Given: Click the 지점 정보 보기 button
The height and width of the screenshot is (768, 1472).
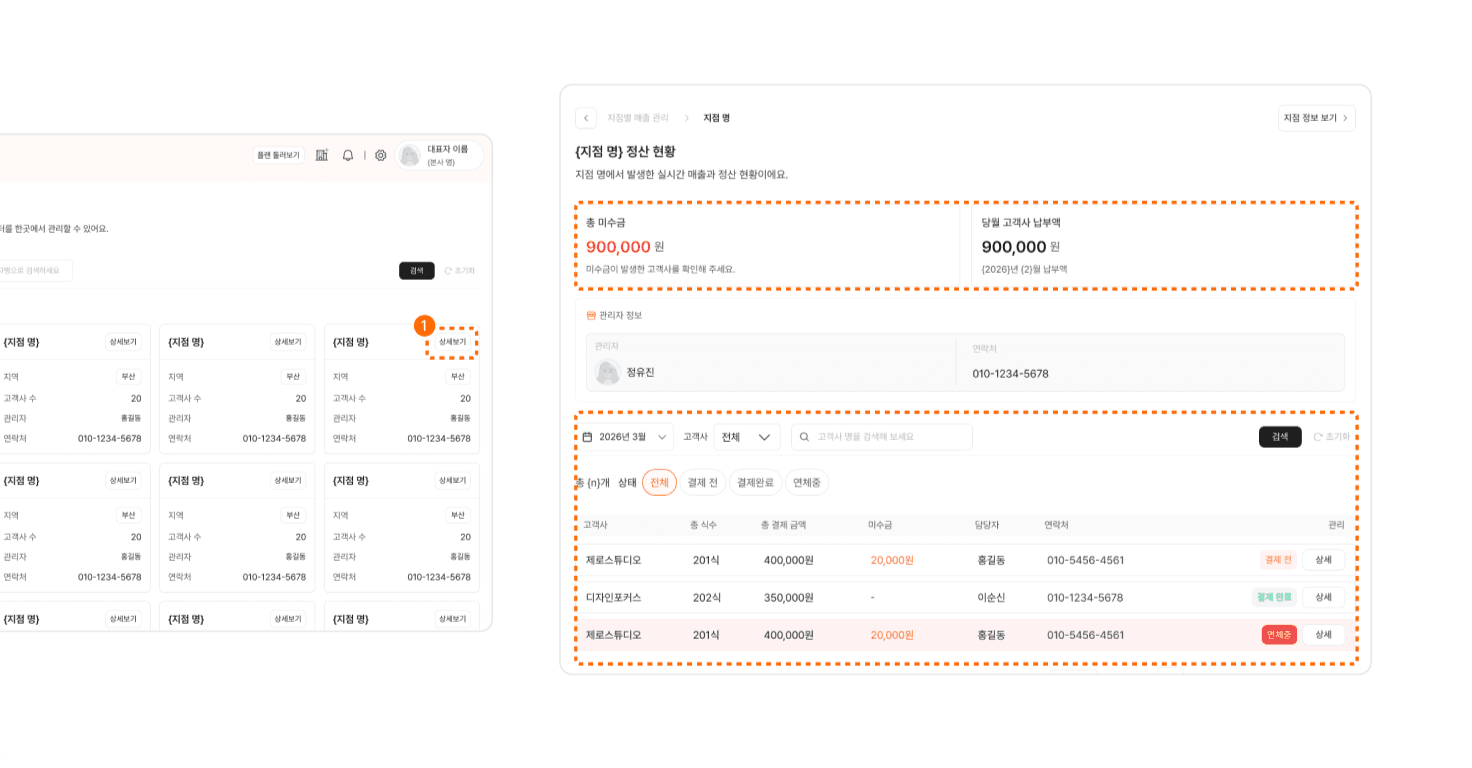Looking at the screenshot, I should (x=1317, y=118).
